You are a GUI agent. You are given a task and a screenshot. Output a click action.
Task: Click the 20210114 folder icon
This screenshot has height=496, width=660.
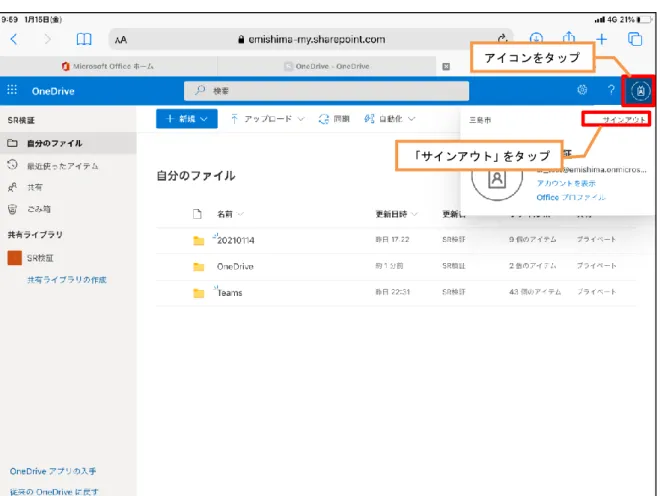tap(198, 240)
